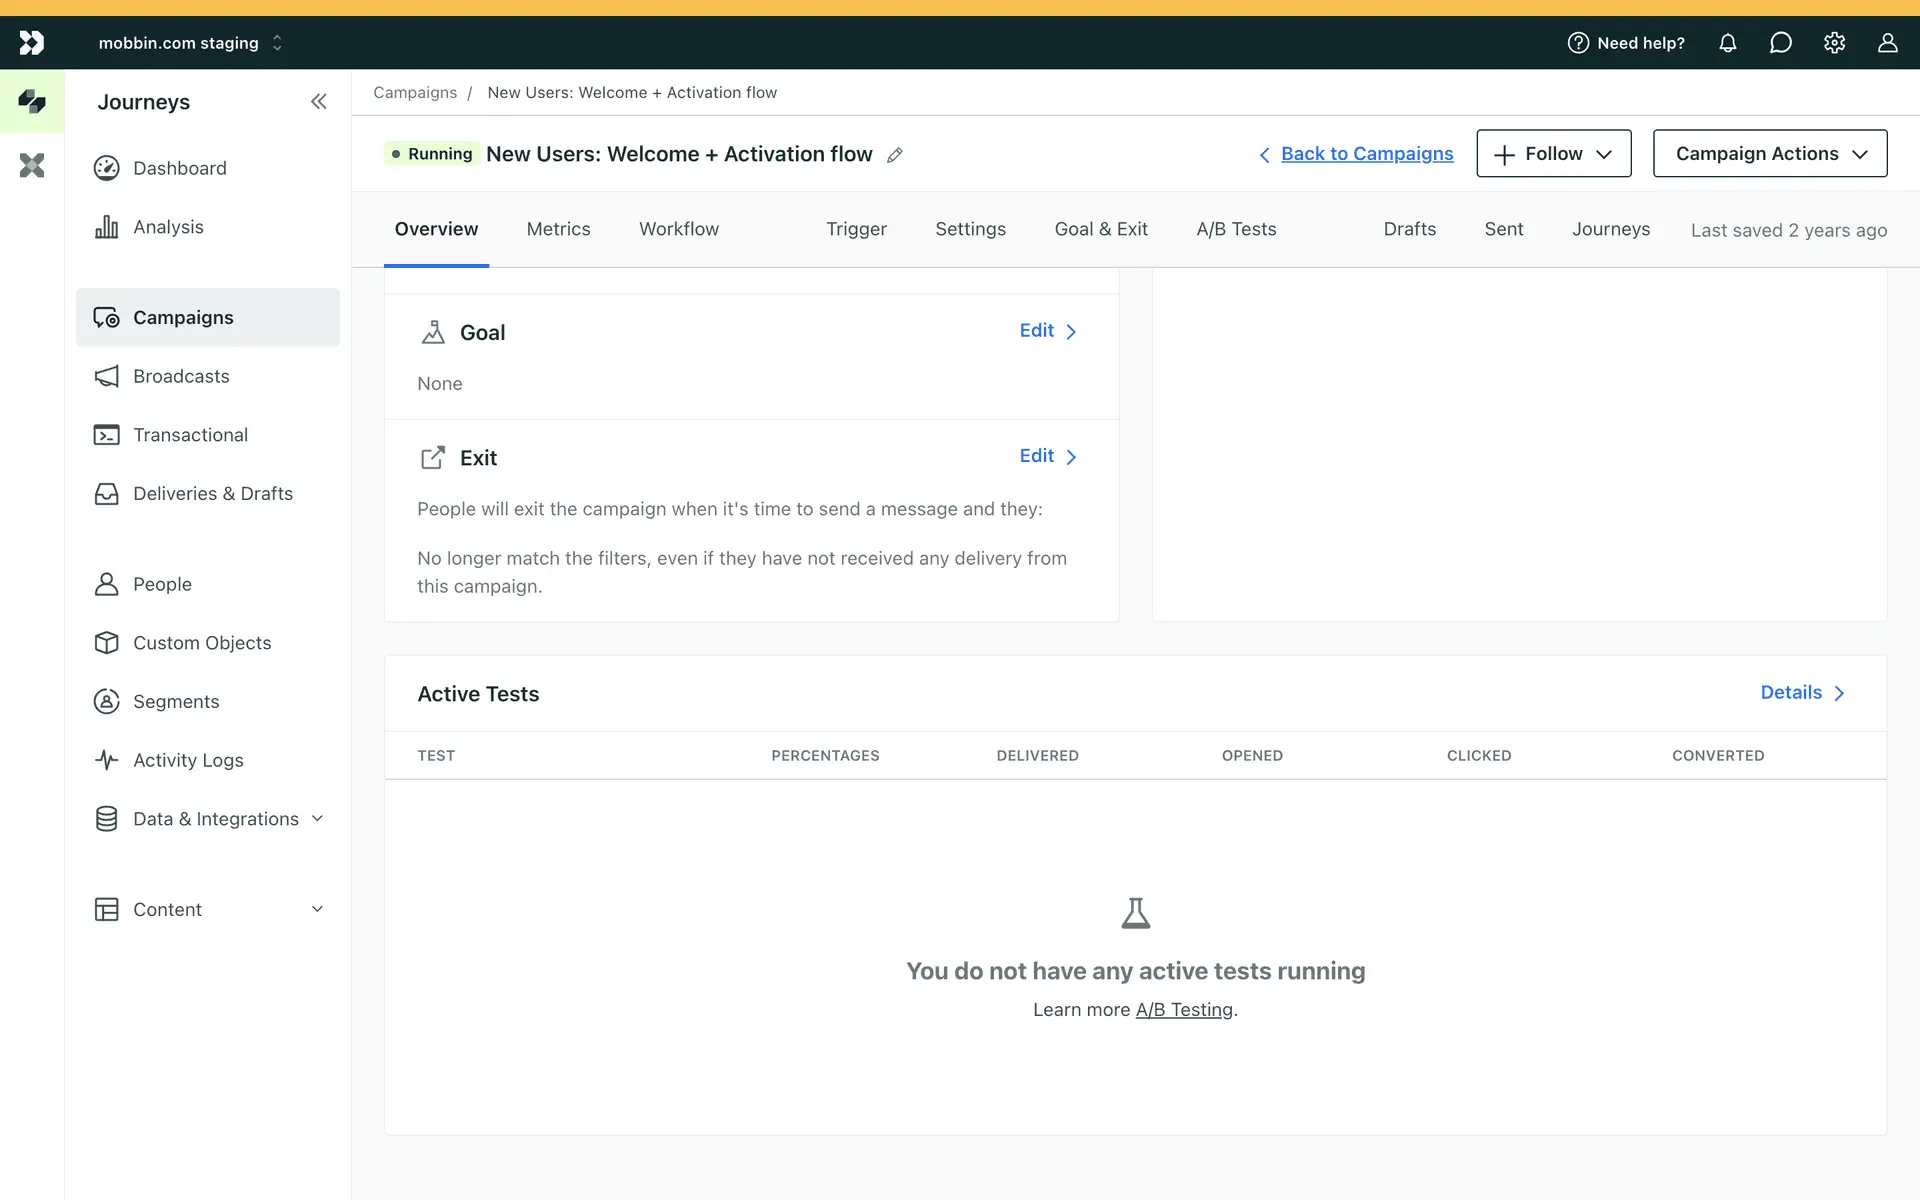Select the Journeys product icon in left rail
1920x1200 pixels.
pos(32,101)
